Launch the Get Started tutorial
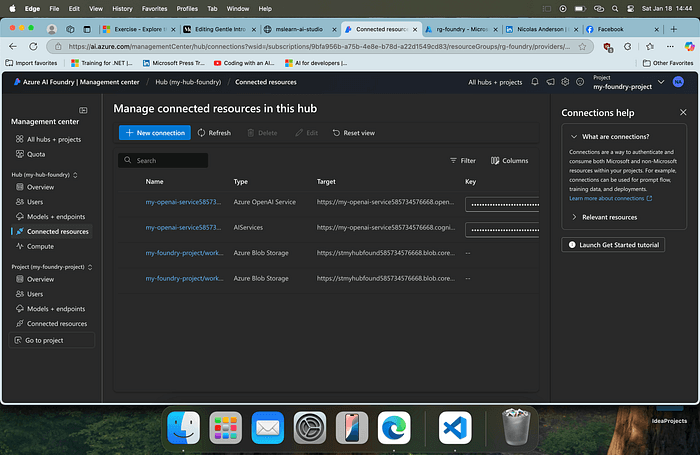700x455 pixels. pyautogui.click(x=613, y=245)
